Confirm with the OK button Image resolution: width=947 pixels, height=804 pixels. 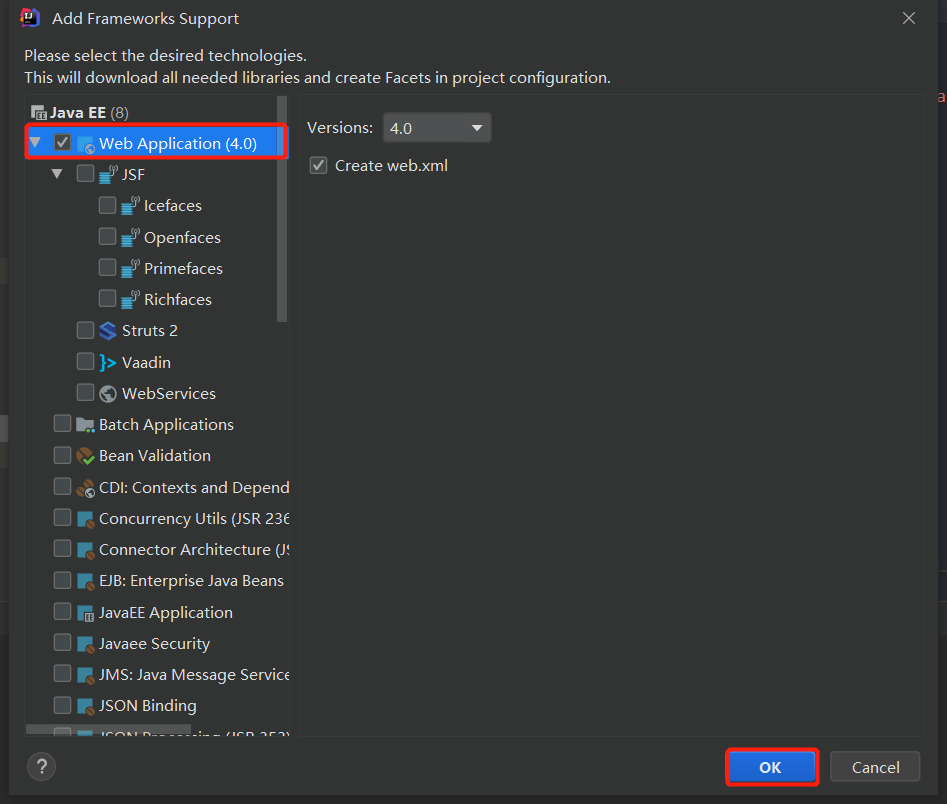(x=771, y=767)
